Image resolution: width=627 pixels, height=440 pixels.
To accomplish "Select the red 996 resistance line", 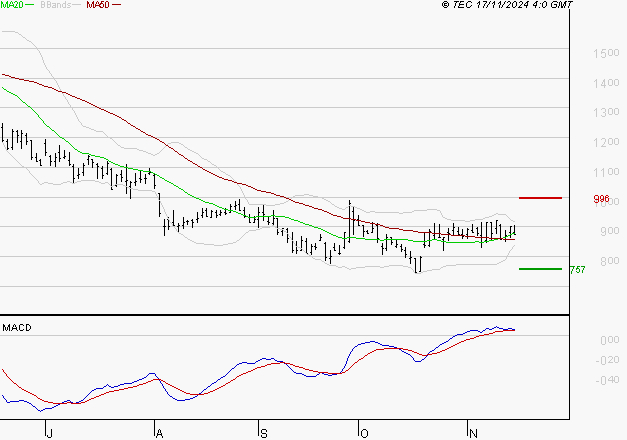I will coord(540,198).
